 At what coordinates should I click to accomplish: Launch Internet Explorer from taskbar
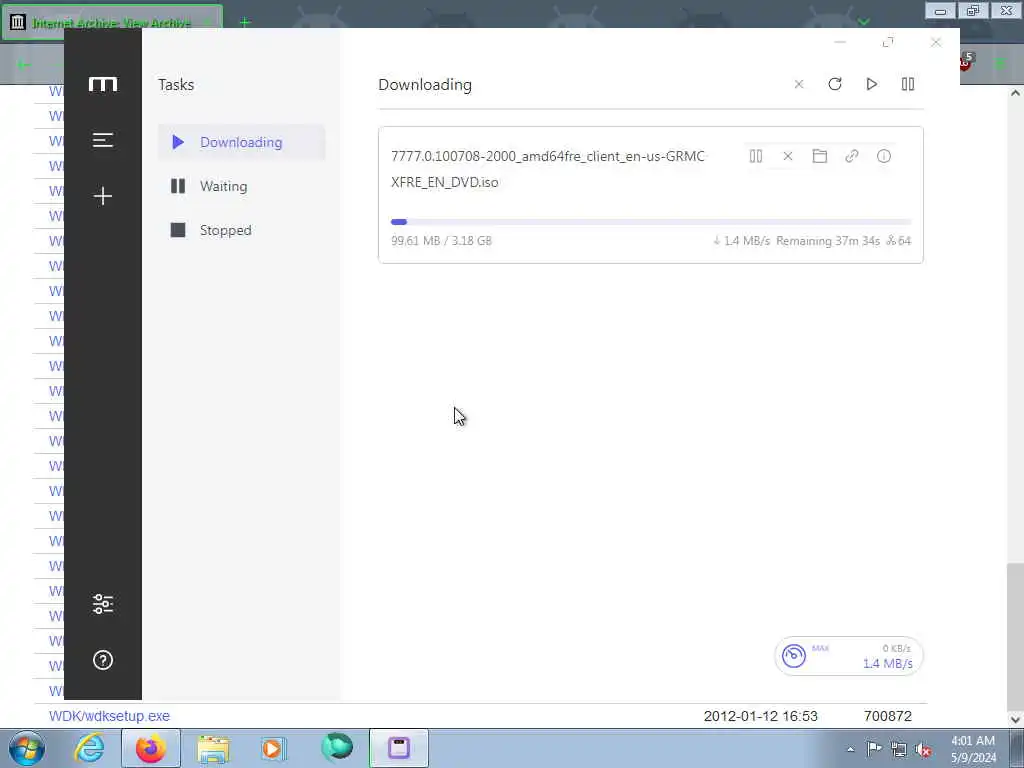click(89, 748)
